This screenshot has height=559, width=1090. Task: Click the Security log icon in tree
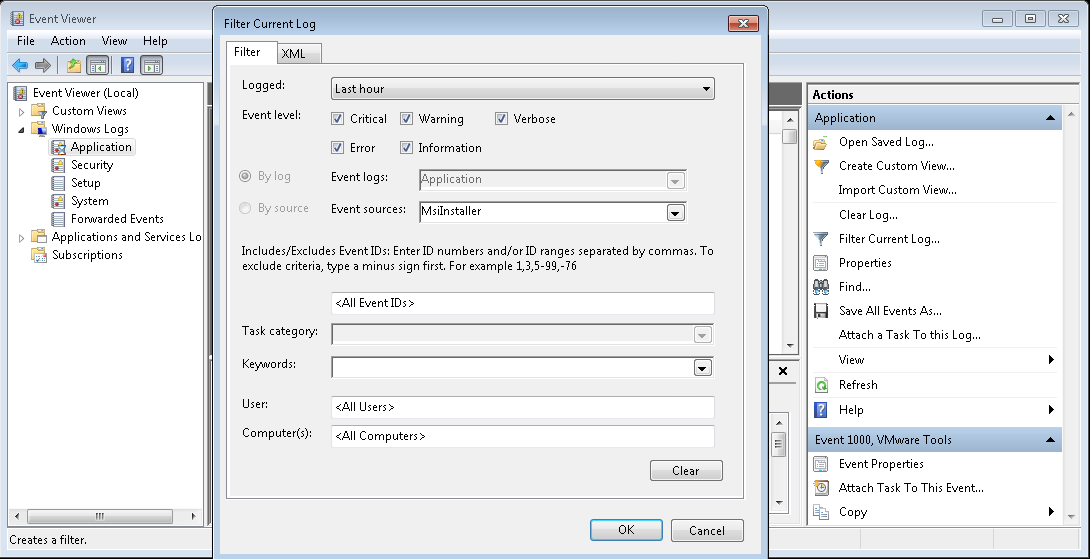click(59, 165)
